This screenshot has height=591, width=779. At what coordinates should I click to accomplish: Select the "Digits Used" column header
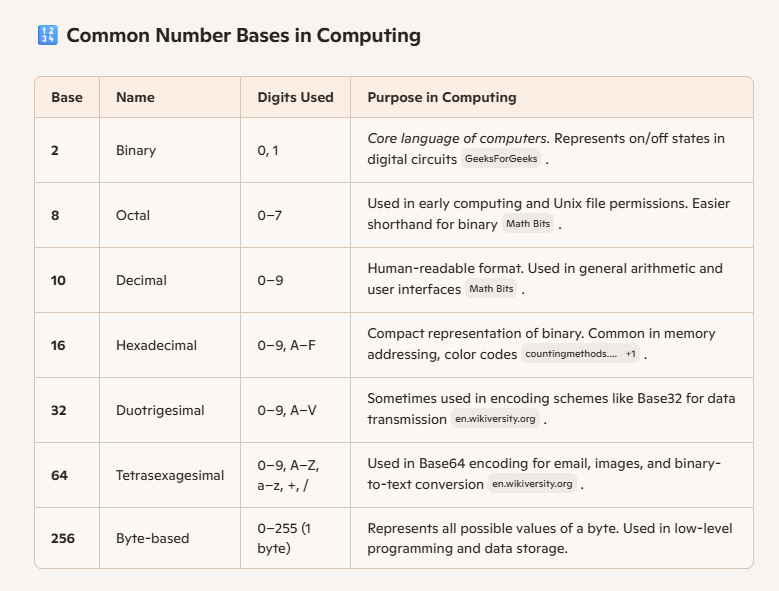pos(295,97)
